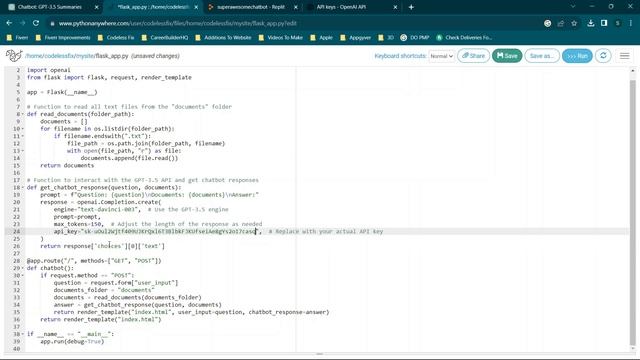The image size is (640, 360).
Task: Click the Save as... button
Action: 542,56
